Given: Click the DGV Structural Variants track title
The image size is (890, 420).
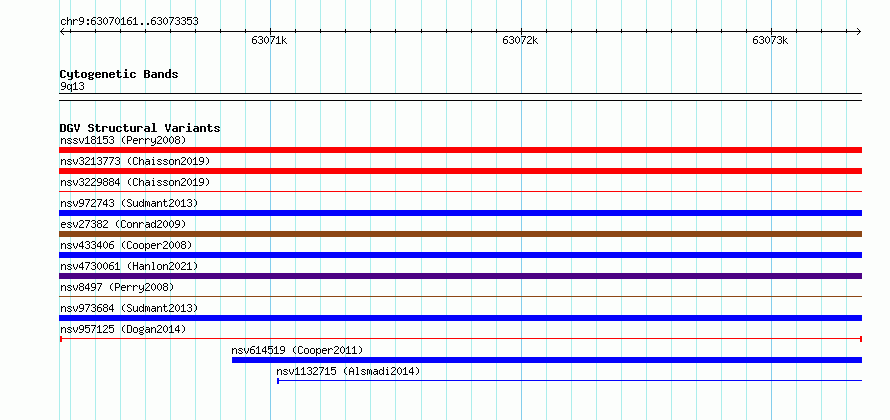Looking at the screenshot, I should (140, 128).
